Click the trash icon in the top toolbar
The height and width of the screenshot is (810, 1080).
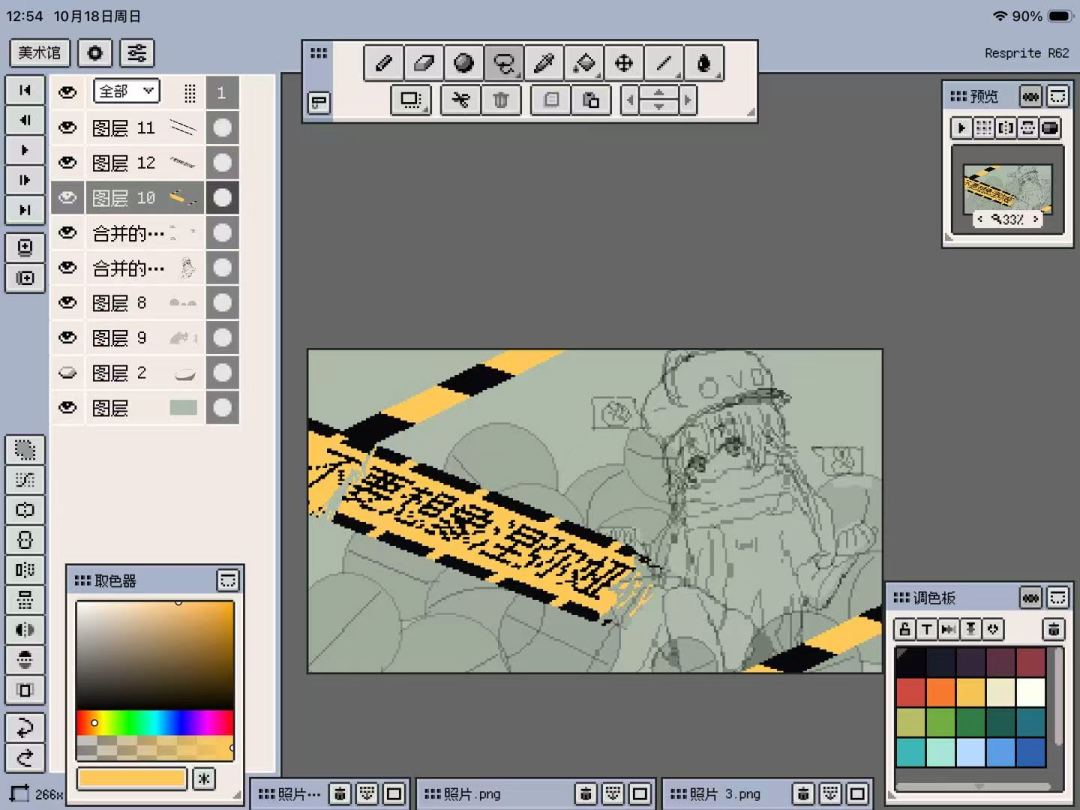click(501, 101)
